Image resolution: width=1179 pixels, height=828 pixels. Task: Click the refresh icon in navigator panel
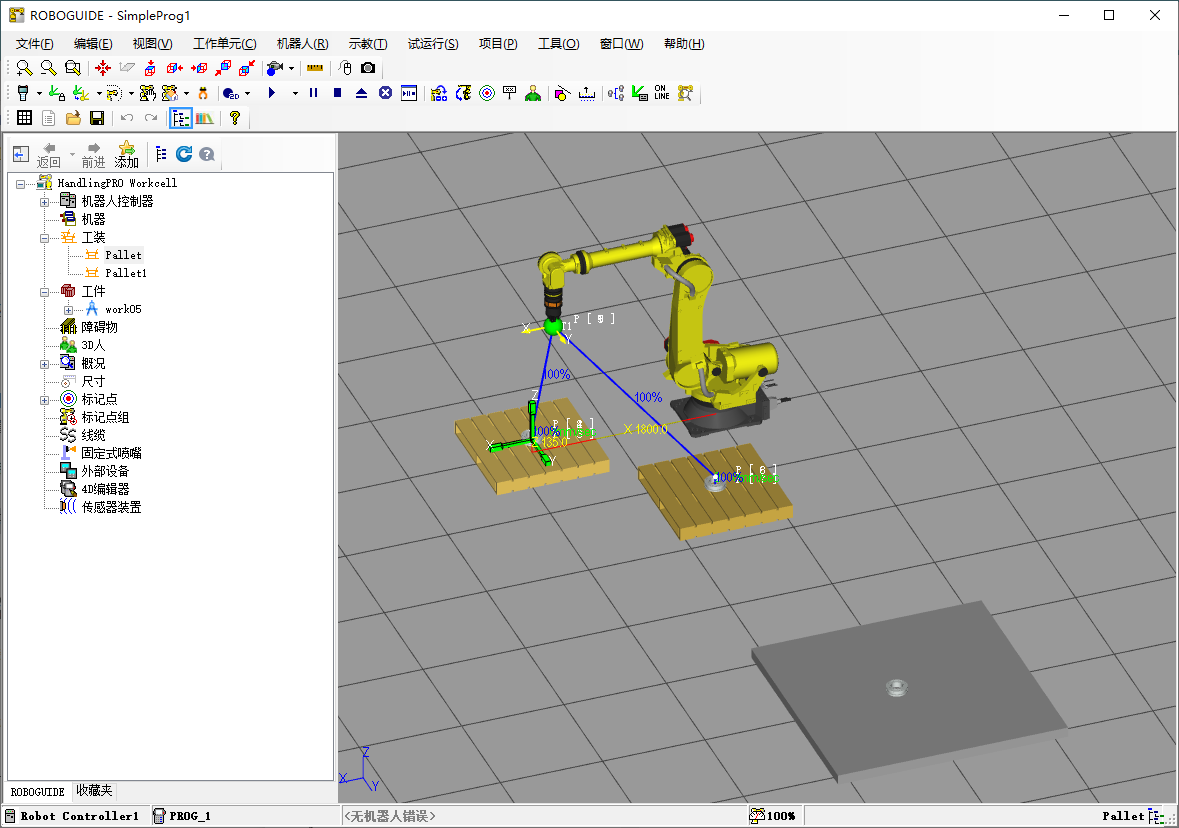click(x=184, y=154)
